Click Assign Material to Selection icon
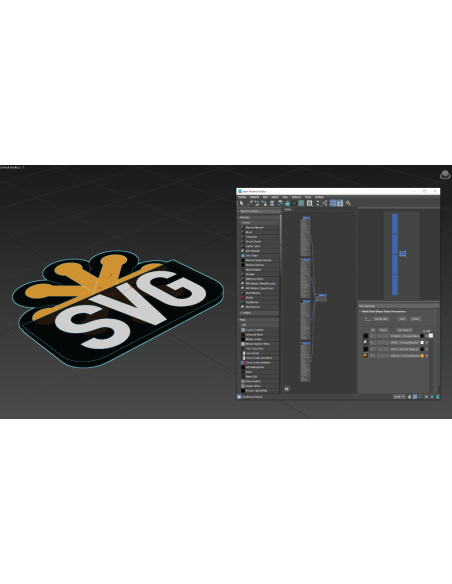 [x=264, y=203]
